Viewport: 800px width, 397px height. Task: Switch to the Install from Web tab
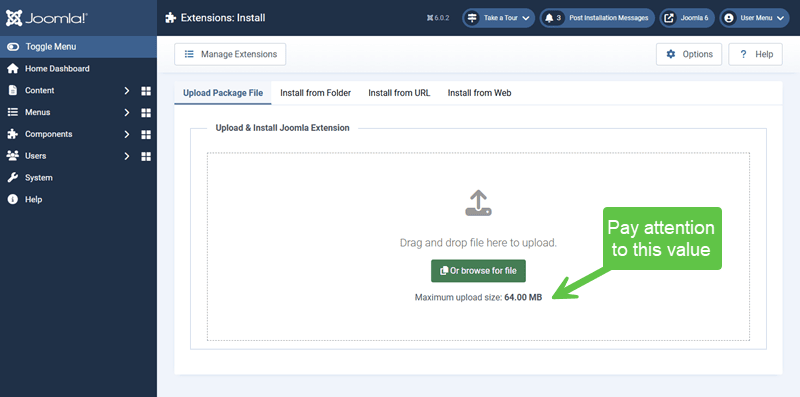point(480,93)
